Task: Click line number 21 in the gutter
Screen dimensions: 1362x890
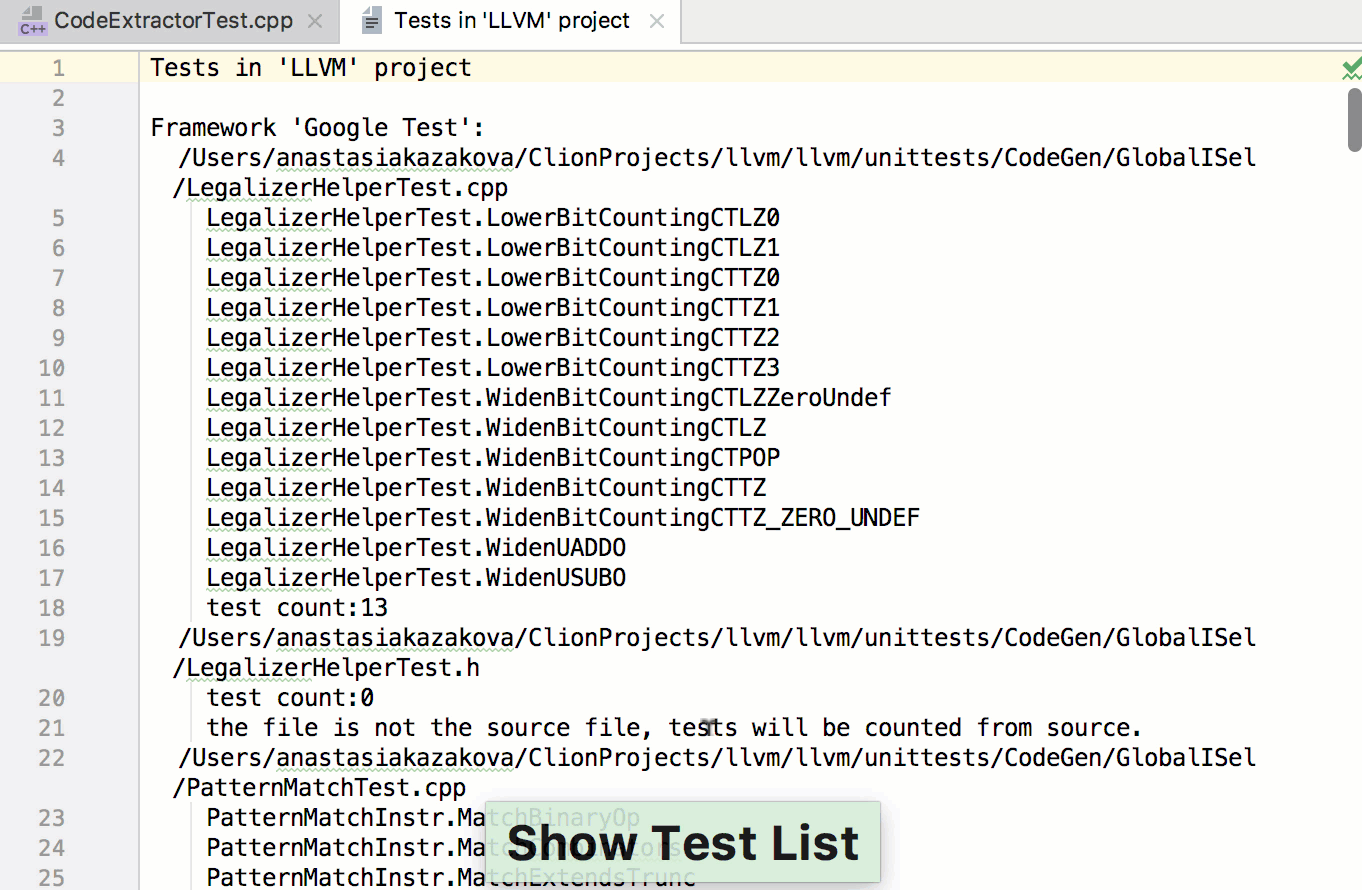Action: pos(52,728)
